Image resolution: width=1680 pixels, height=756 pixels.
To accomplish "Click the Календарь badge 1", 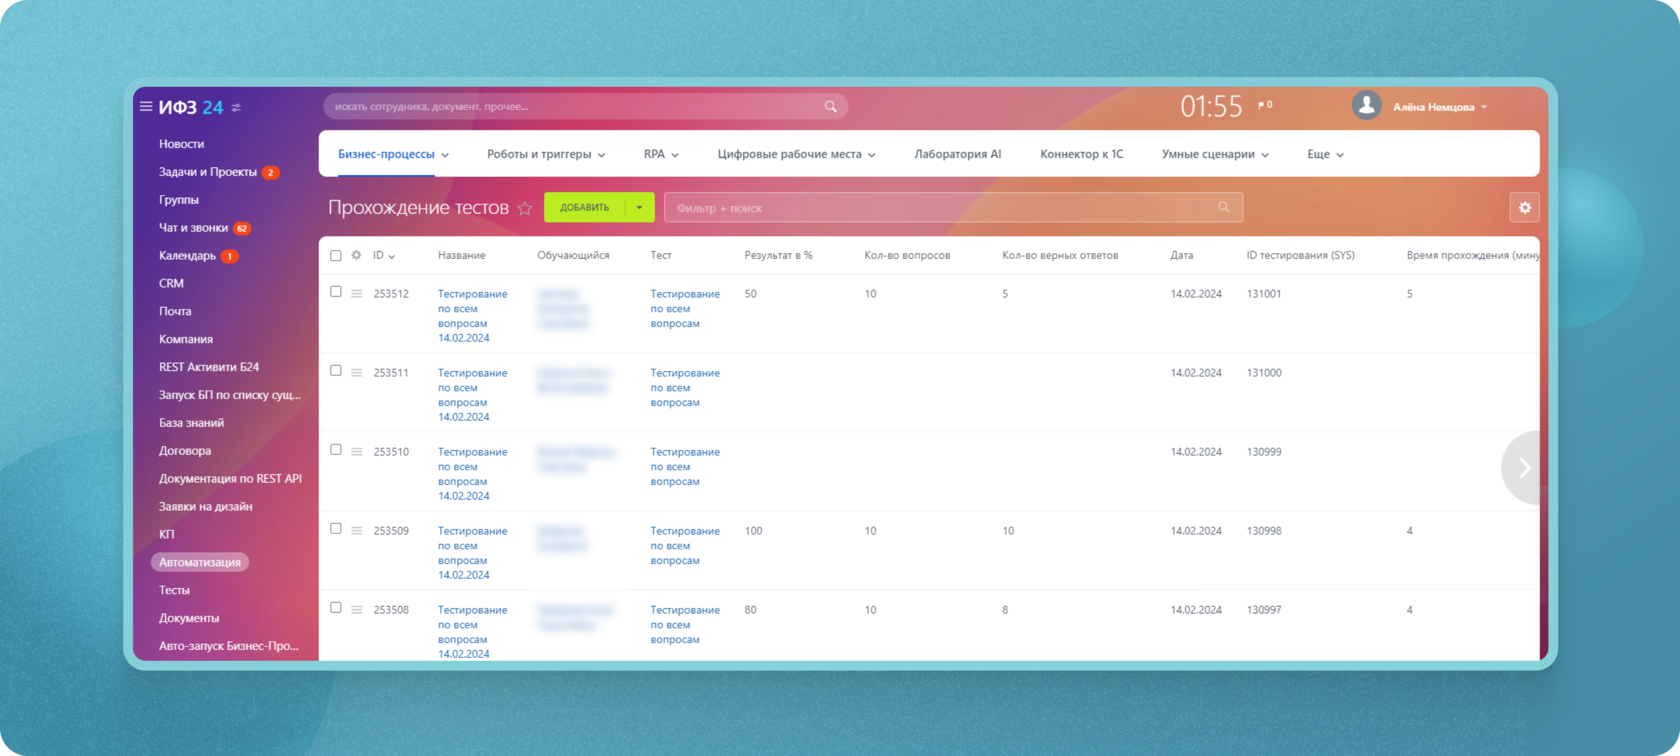I will 229,256.
